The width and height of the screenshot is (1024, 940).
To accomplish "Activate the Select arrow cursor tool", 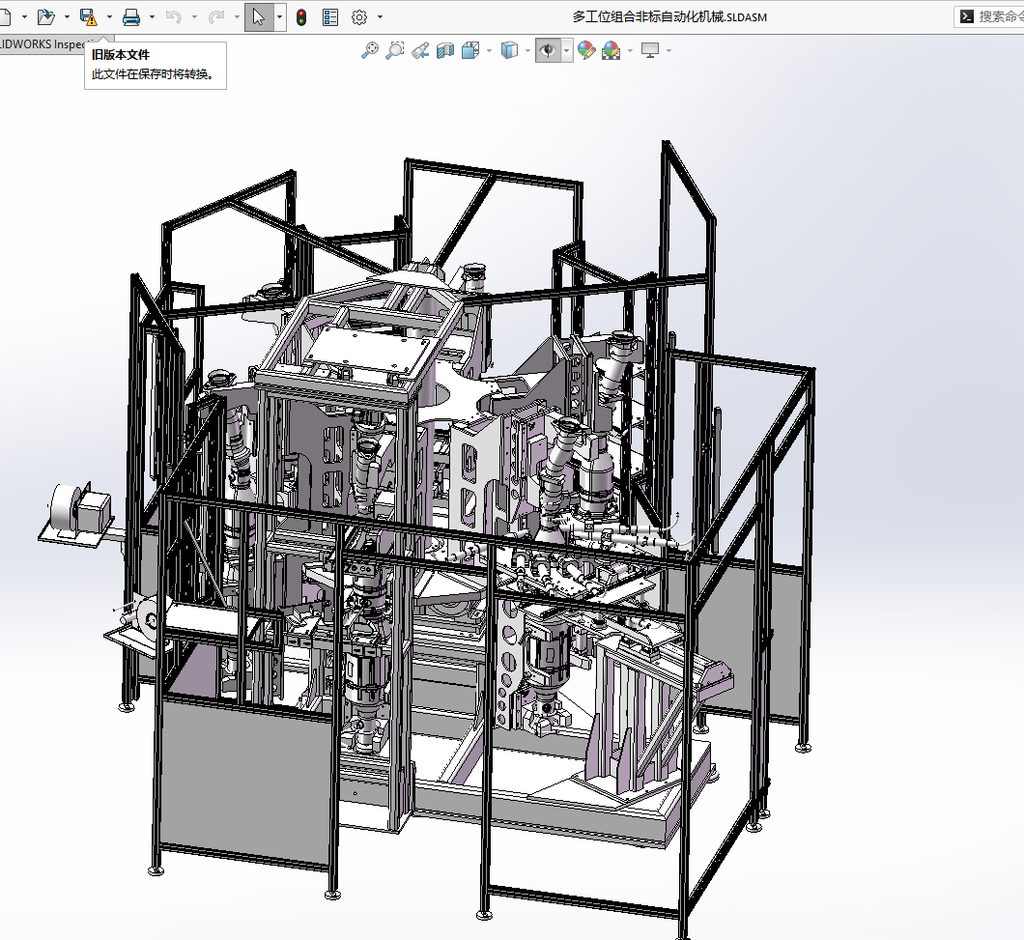I will pyautogui.click(x=259, y=17).
